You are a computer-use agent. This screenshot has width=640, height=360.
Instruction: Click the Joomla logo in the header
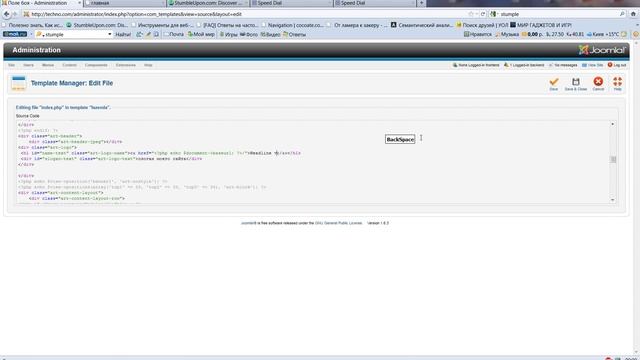[x=602, y=50]
